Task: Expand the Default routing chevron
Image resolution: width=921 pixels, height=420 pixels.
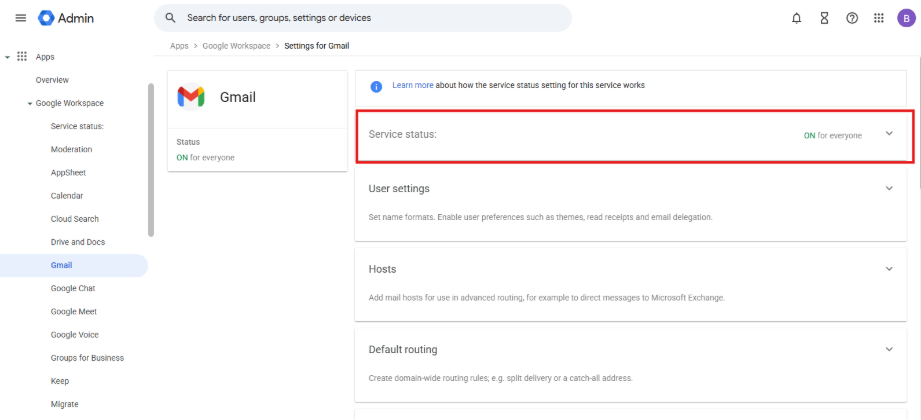Action: [889, 349]
